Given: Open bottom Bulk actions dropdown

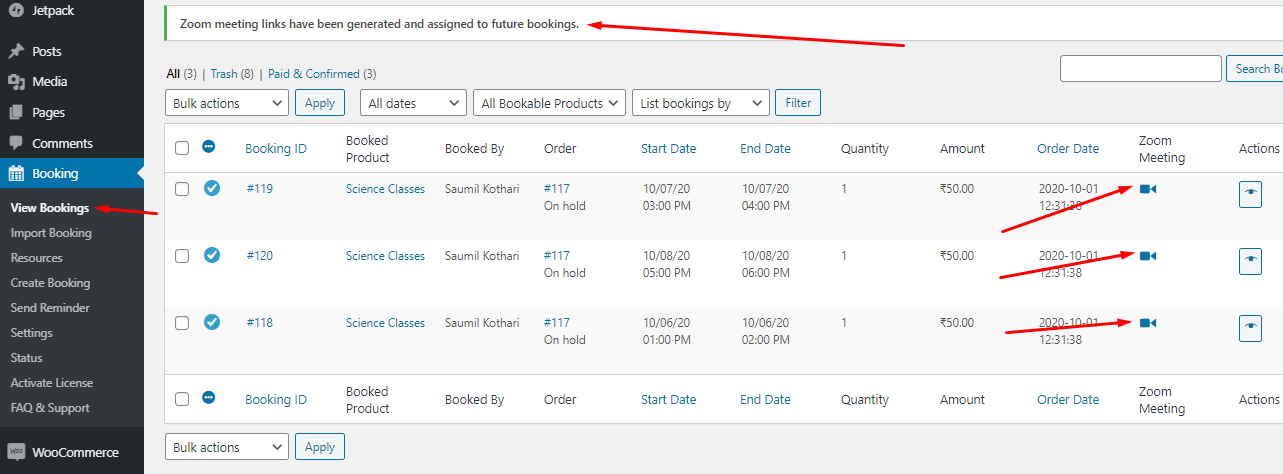Looking at the screenshot, I should pyautogui.click(x=227, y=447).
